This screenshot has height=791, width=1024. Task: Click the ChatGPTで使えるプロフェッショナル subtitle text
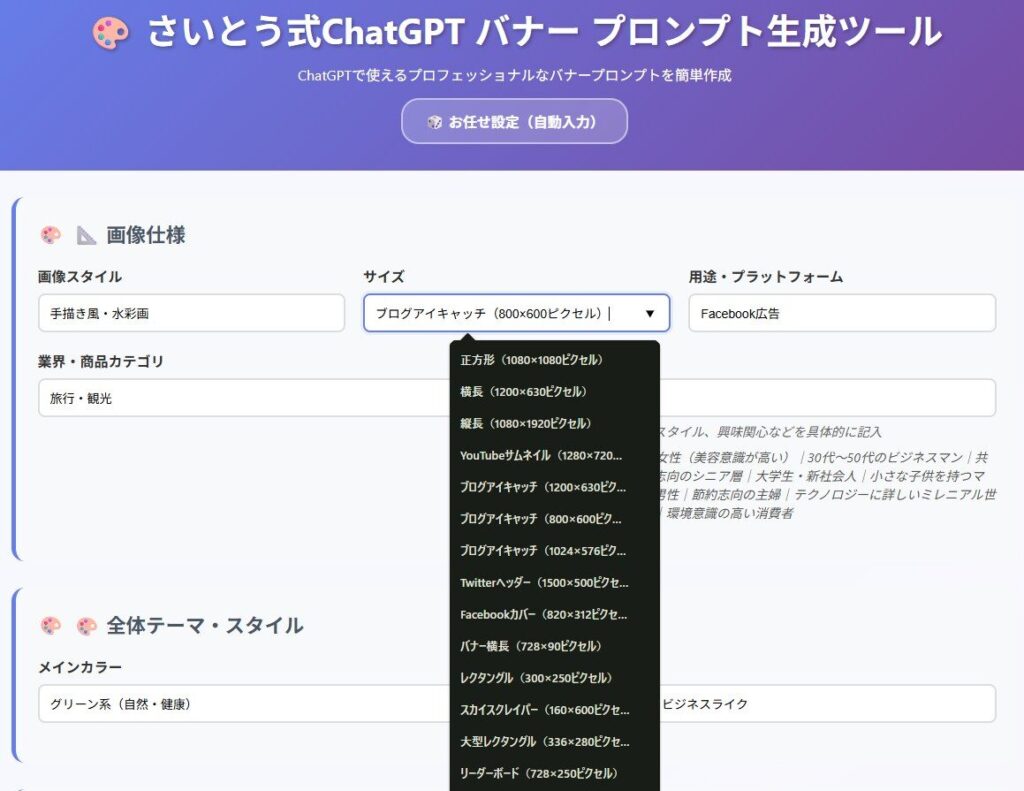pyautogui.click(x=515, y=76)
